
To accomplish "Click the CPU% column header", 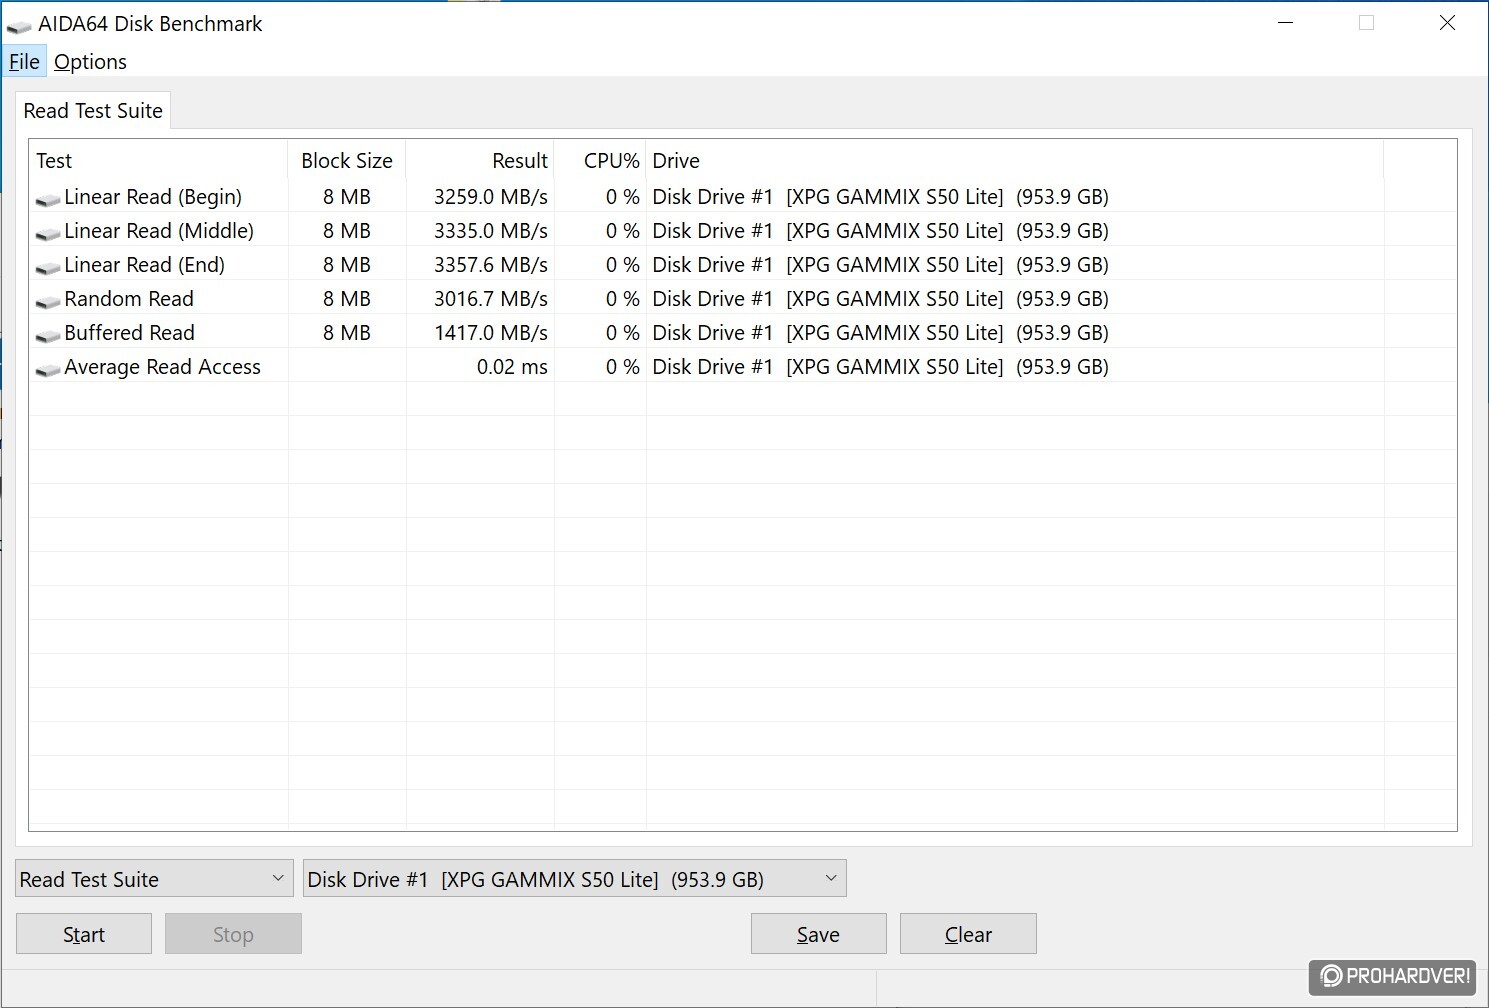I will coord(600,160).
